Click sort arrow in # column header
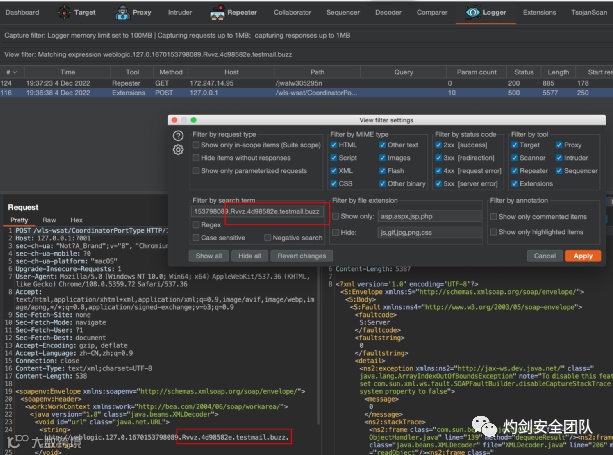 (15, 72)
